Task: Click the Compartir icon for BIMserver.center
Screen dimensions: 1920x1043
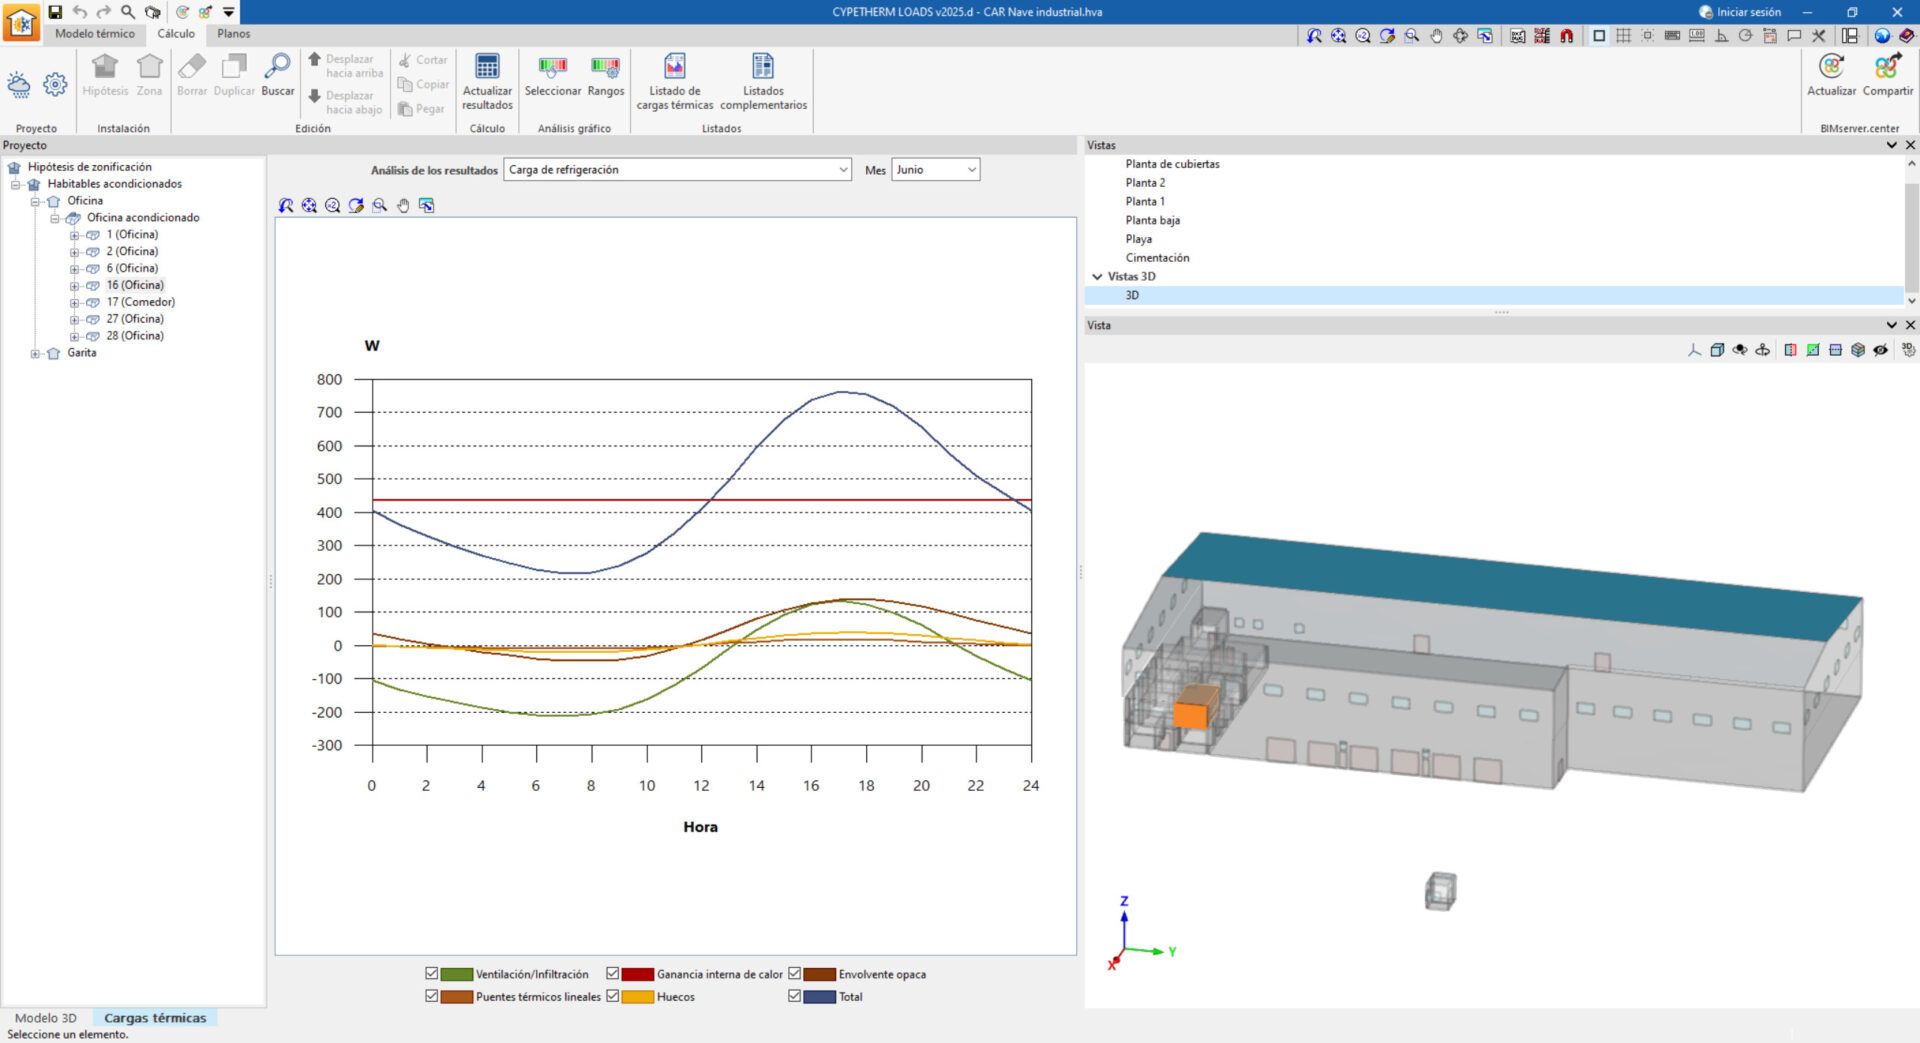Action: click(1887, 68)
